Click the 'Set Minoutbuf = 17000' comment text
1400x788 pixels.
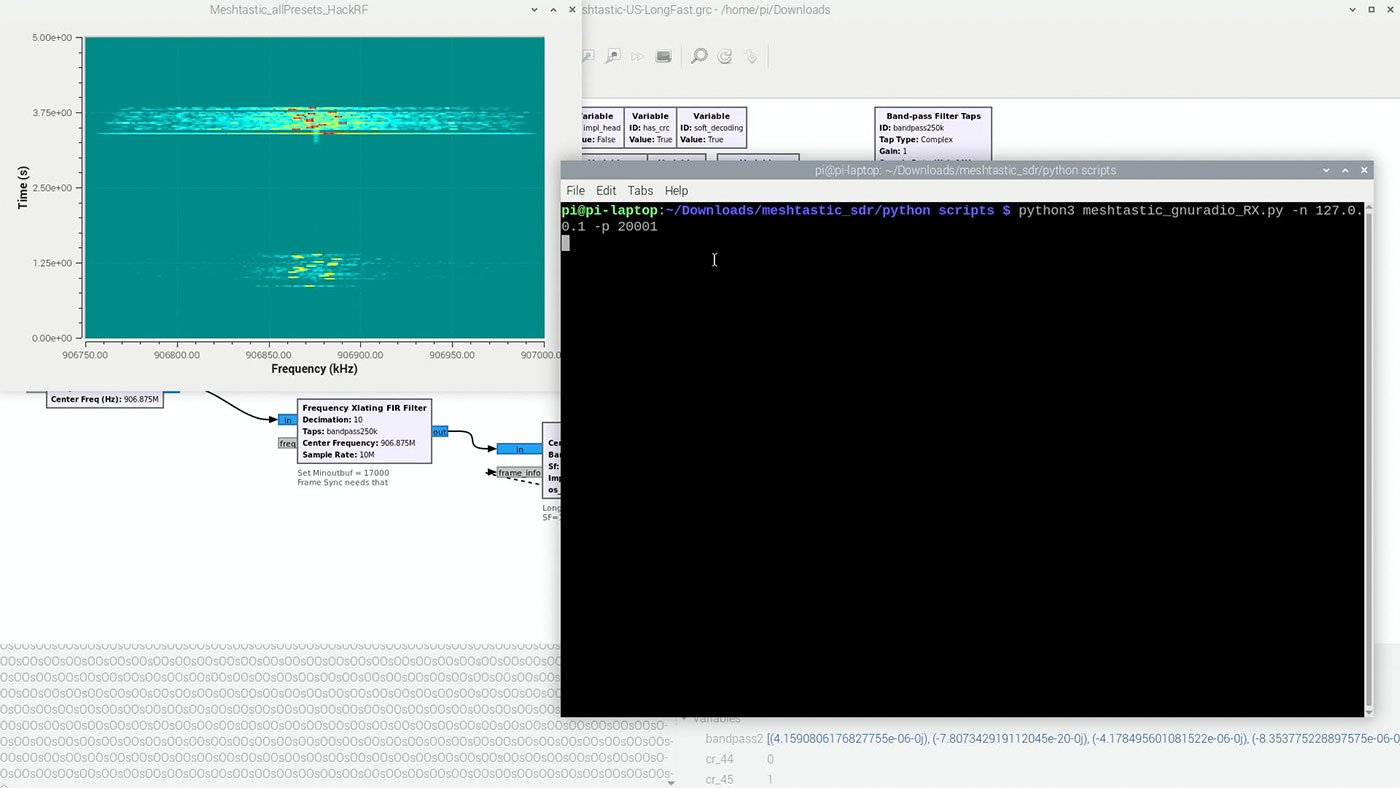(343, 473)
